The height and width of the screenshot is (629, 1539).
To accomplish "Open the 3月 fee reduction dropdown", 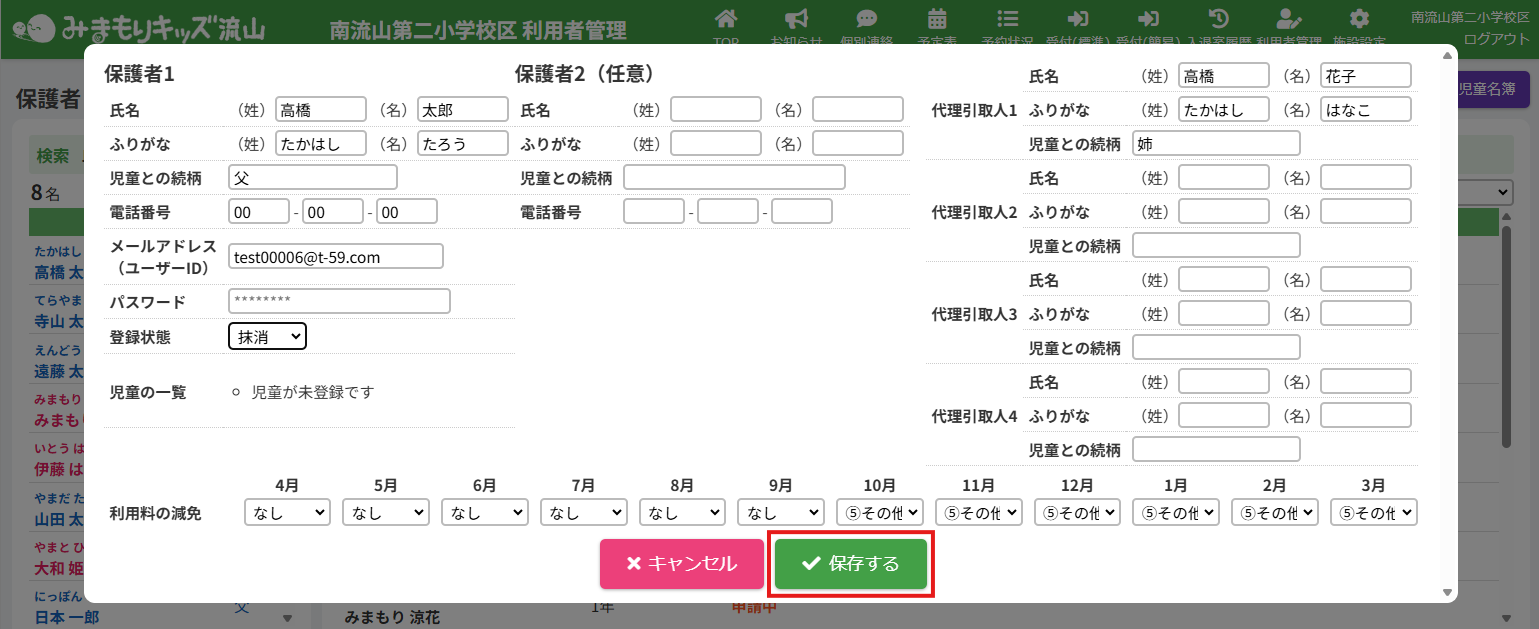I will point(1374,512).
